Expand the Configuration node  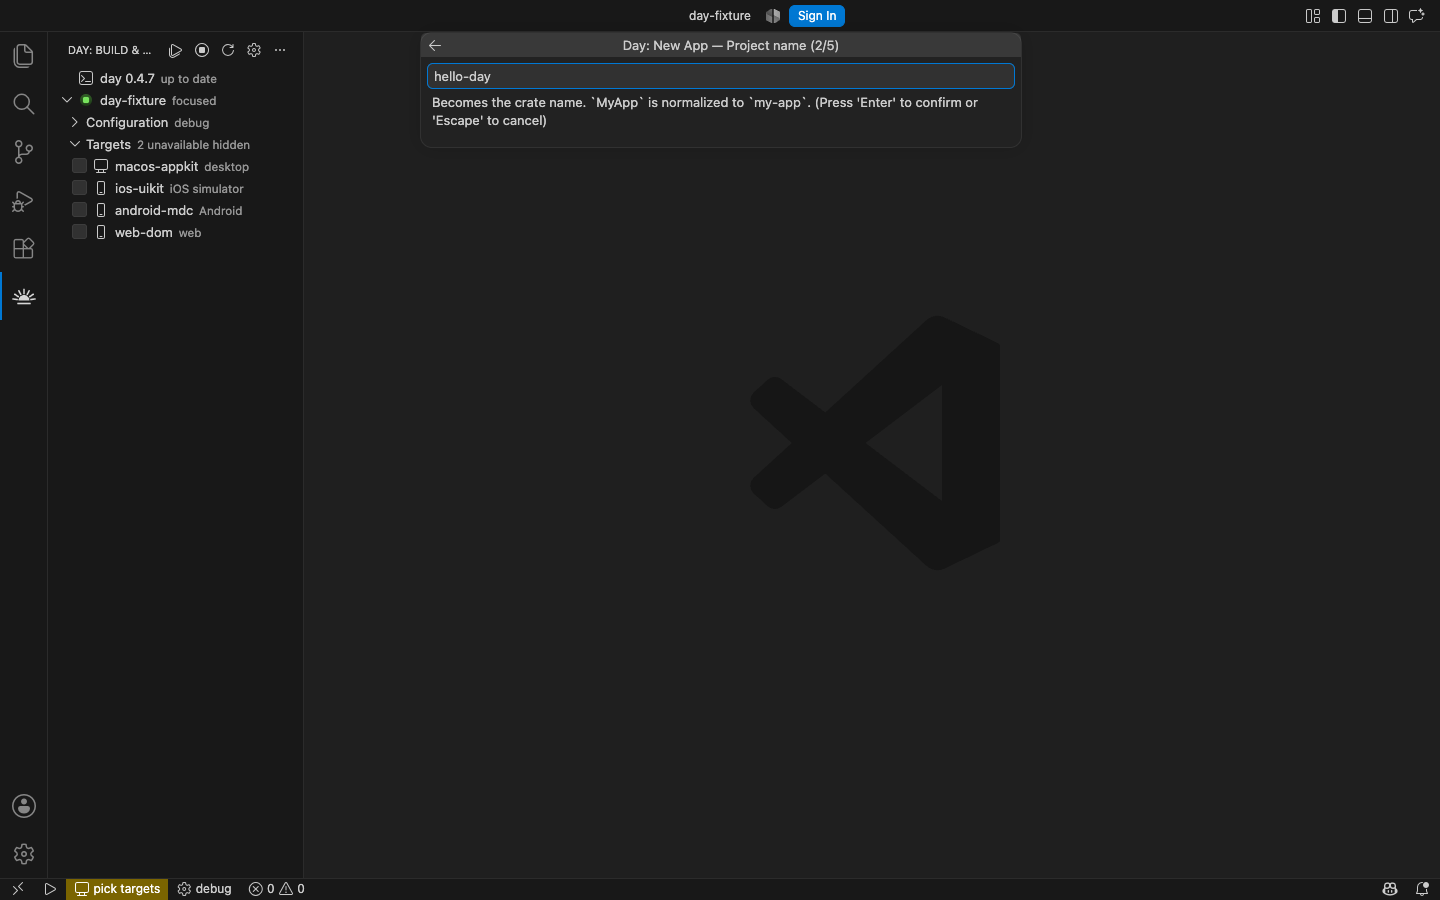coord(74,122)
